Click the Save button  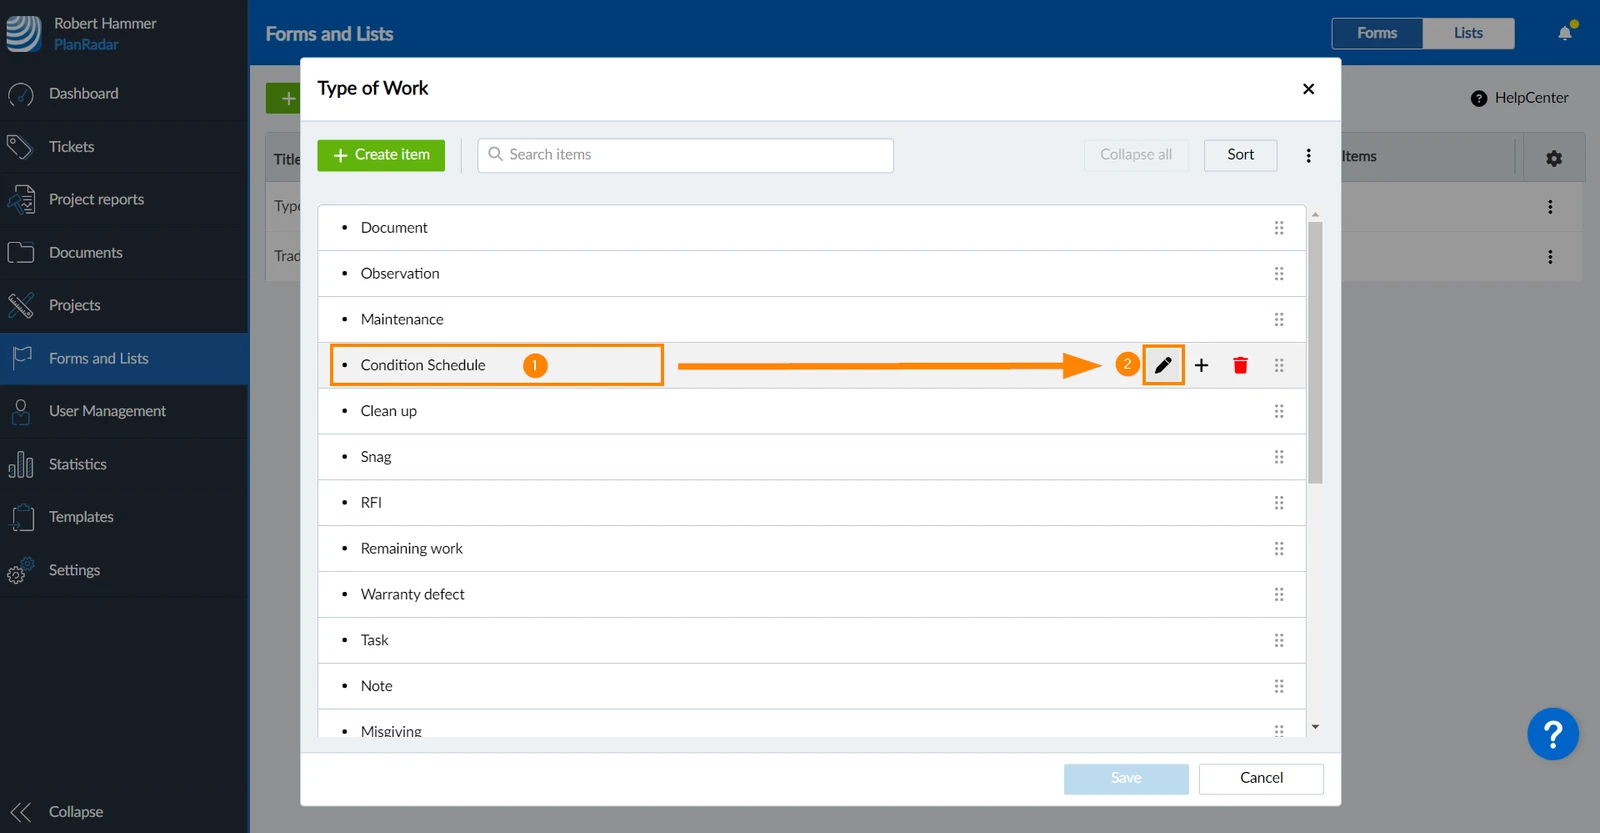[x=1126, y=778]
